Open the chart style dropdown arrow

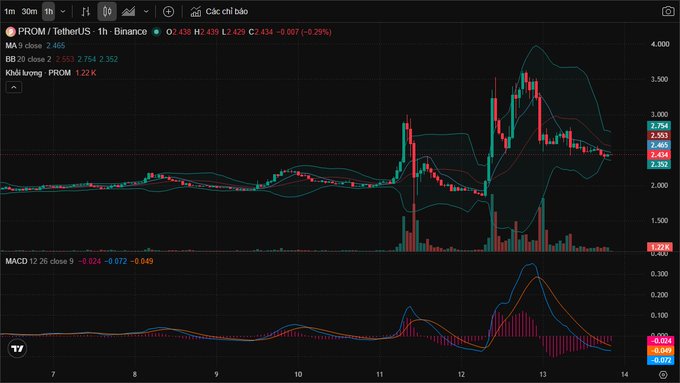(x=146, y=11)
